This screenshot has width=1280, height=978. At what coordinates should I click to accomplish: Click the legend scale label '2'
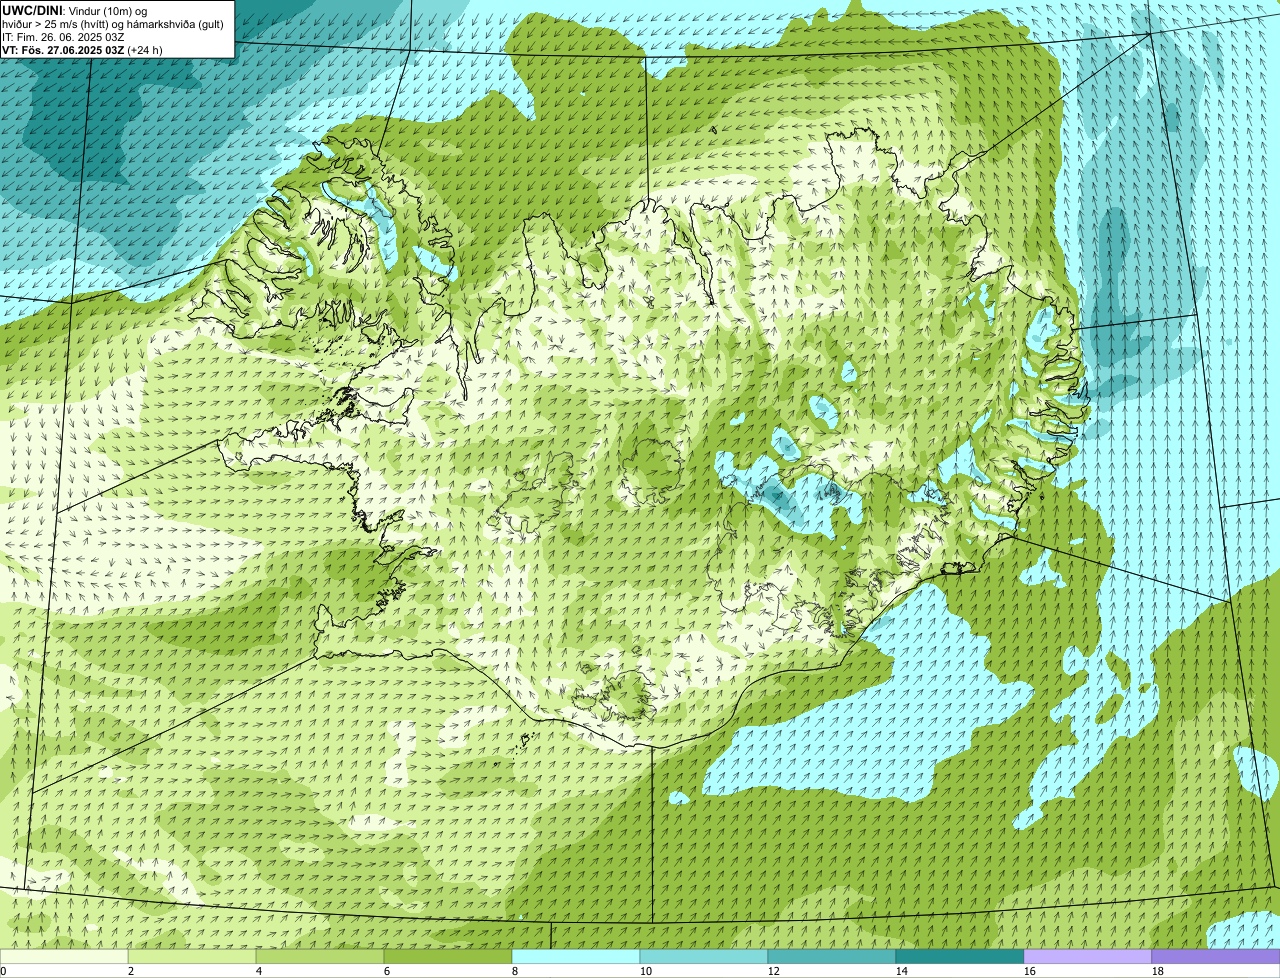pos(131,971)
